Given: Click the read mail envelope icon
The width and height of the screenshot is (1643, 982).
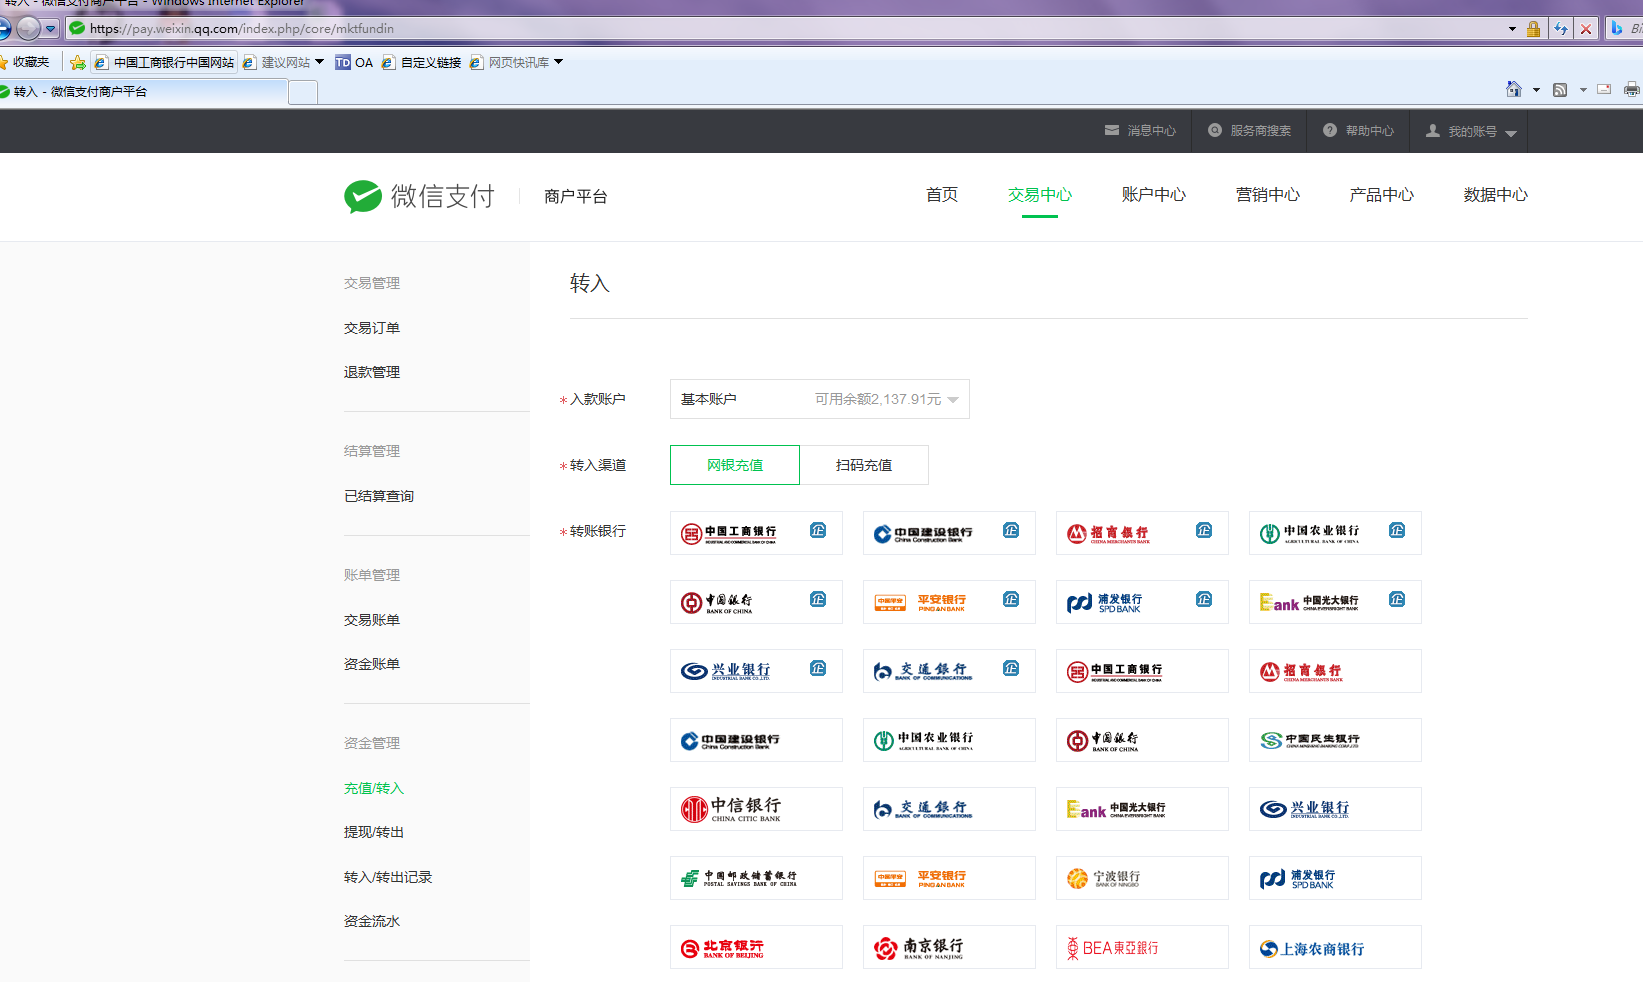Looking at the screenshot, I should [1604, 89].
